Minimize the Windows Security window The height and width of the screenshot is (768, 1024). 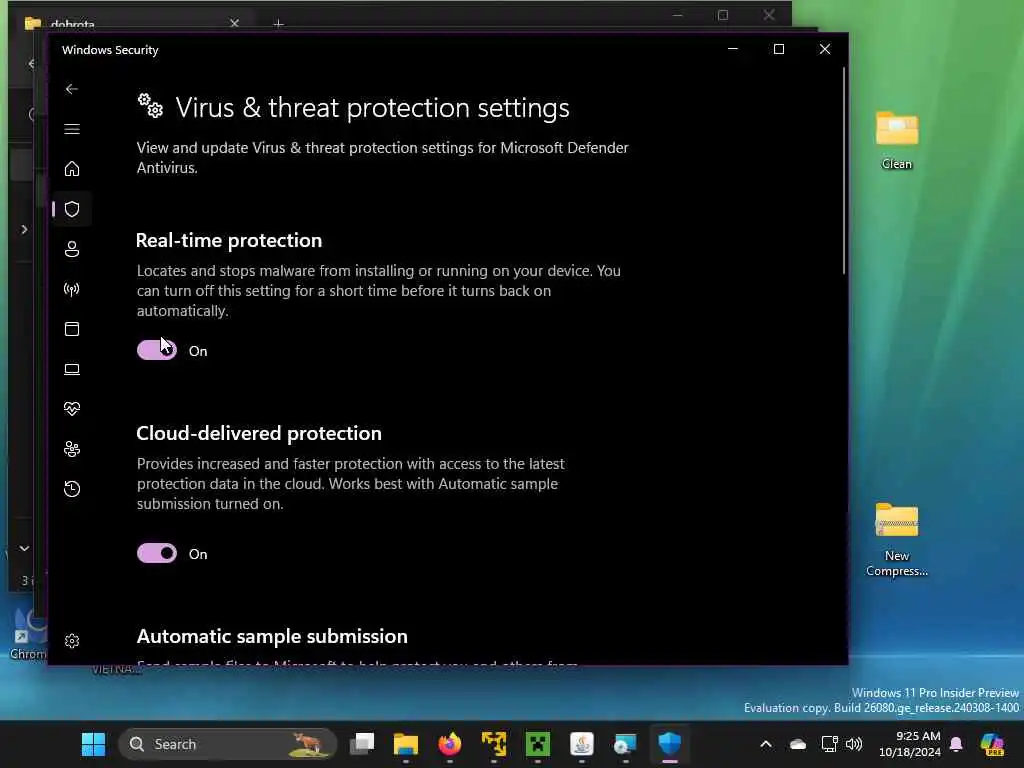coord(733,49)
